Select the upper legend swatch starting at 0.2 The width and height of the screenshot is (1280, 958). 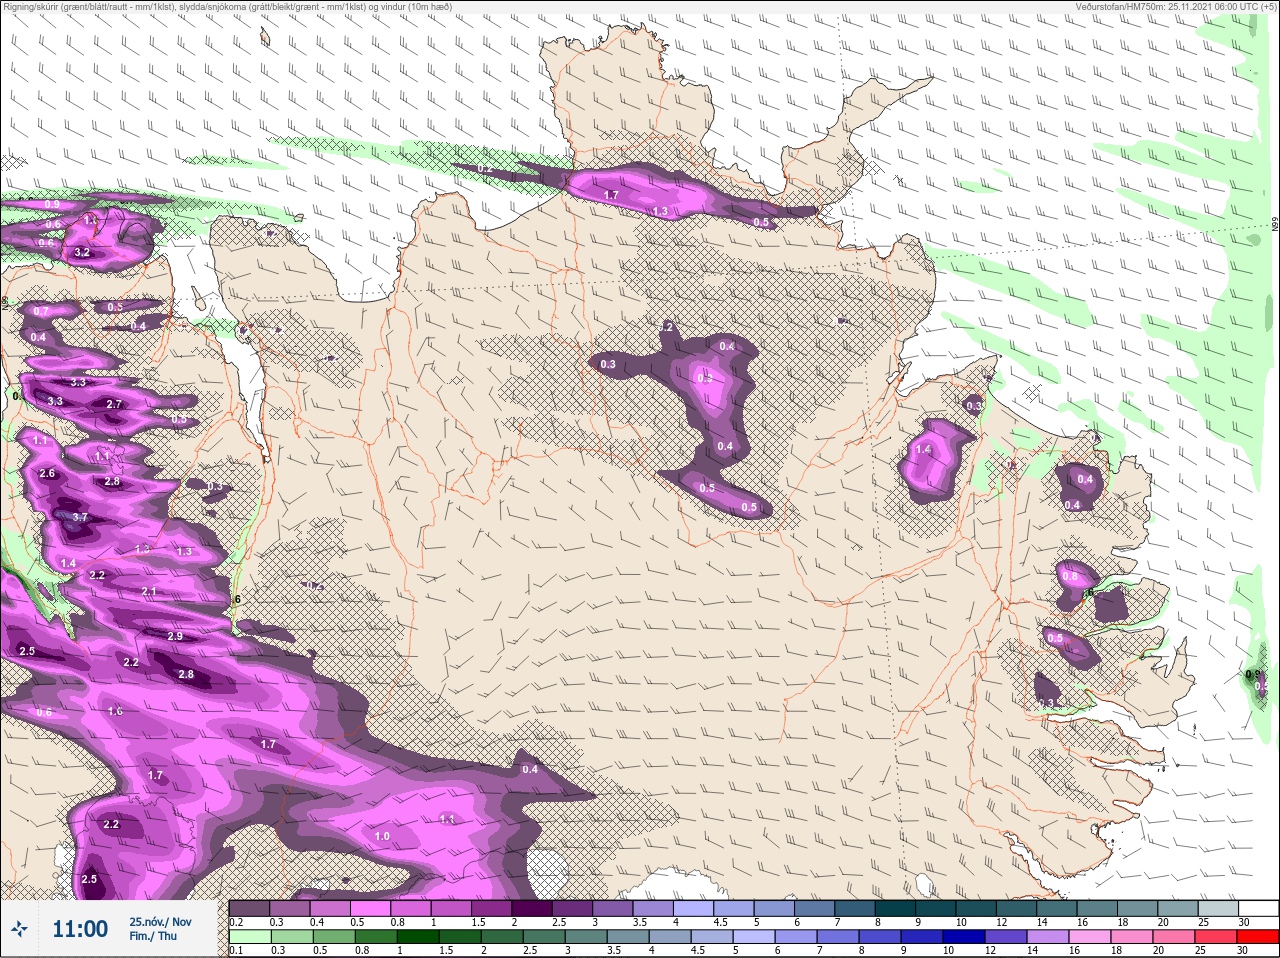pos(249,908)
